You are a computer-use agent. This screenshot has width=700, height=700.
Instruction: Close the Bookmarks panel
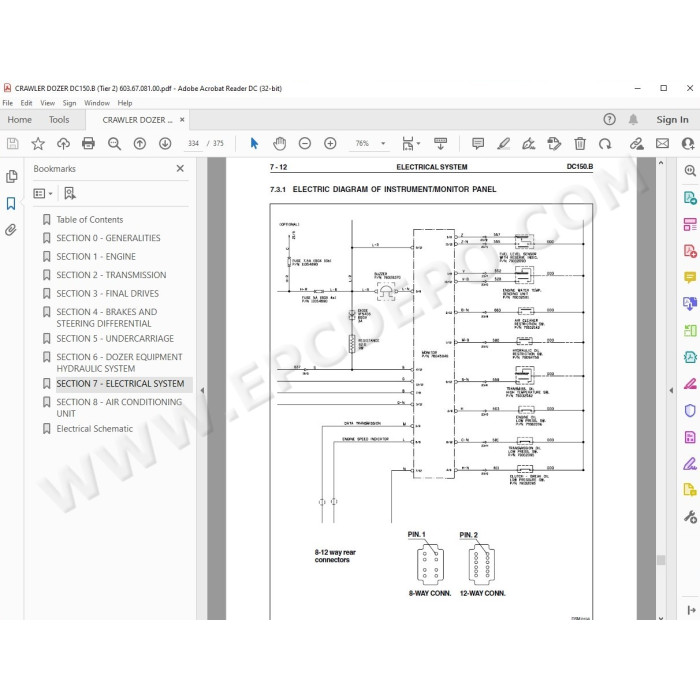pos(180,168)
